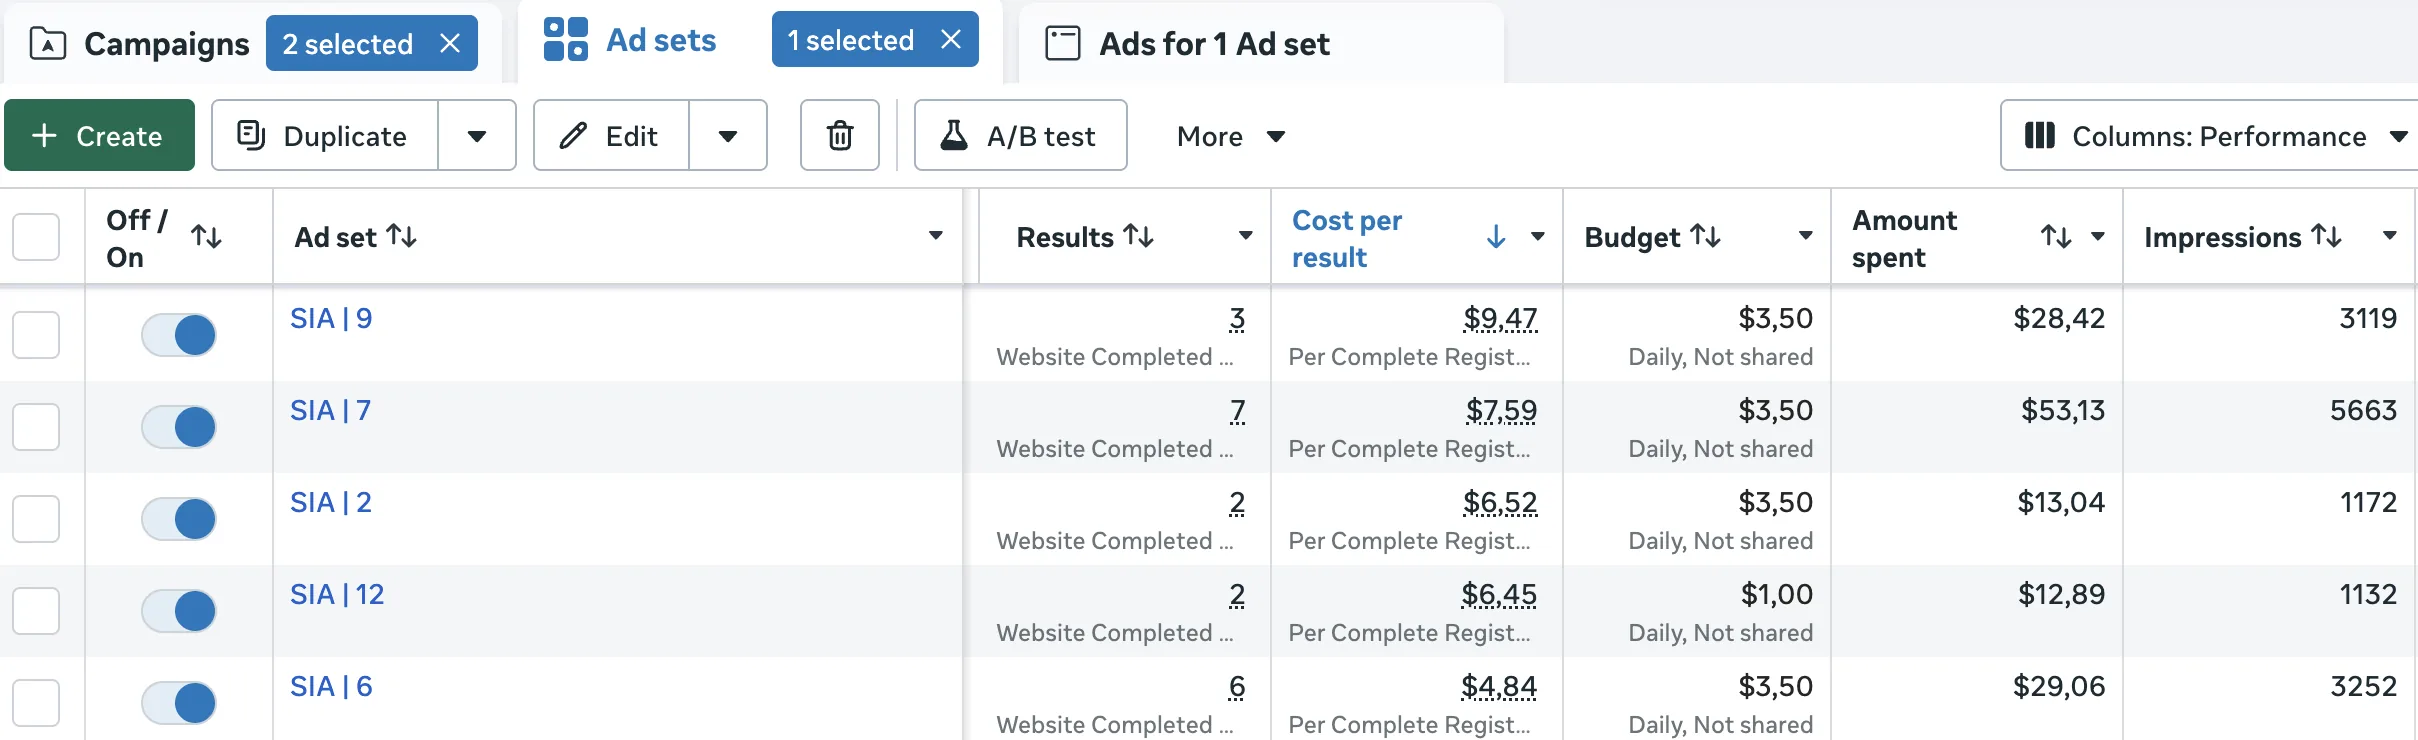Turn off the SIA | 12 ad set toggle
Viewport: 2418px width, 740px height.
click(x=179, y=611)
